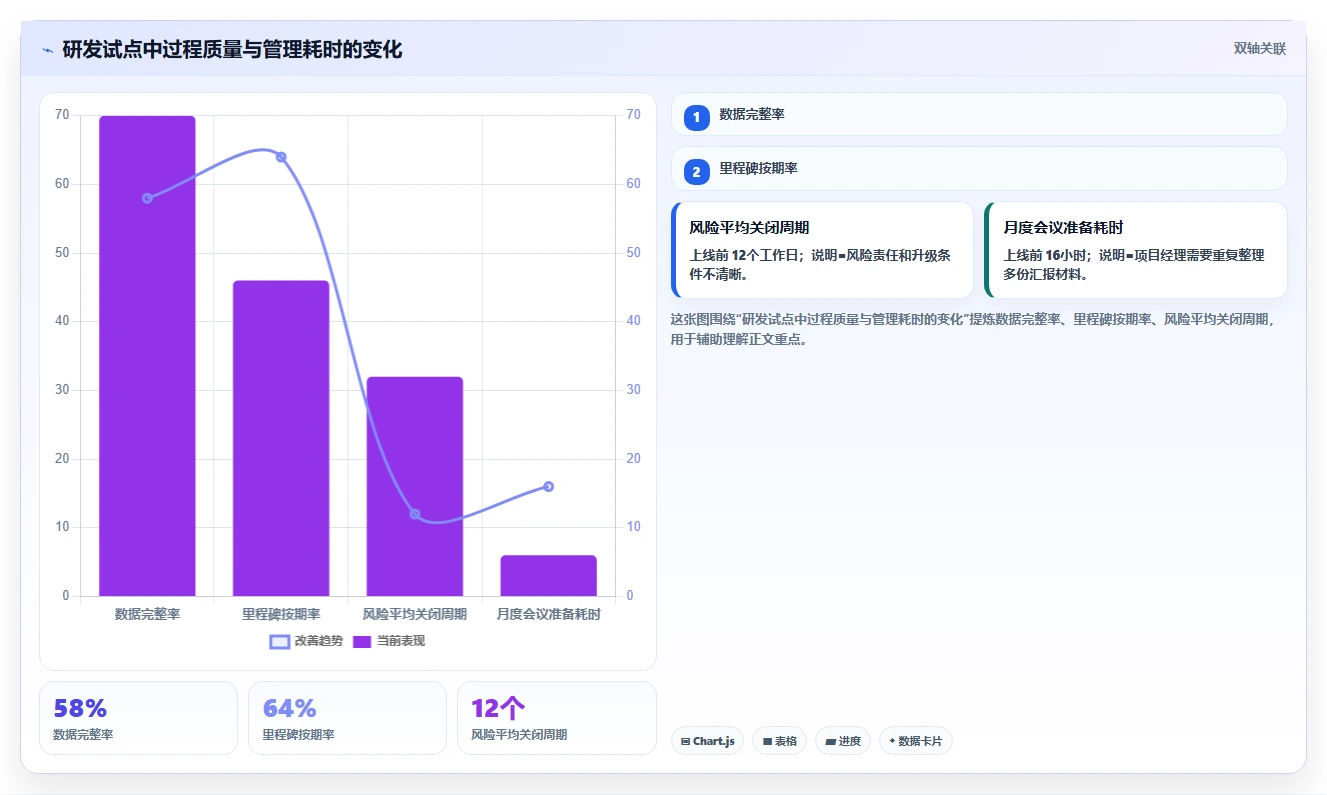Toggle the 当前表现 legend swatch
1327x795 pixels.
tap(362, 641)
